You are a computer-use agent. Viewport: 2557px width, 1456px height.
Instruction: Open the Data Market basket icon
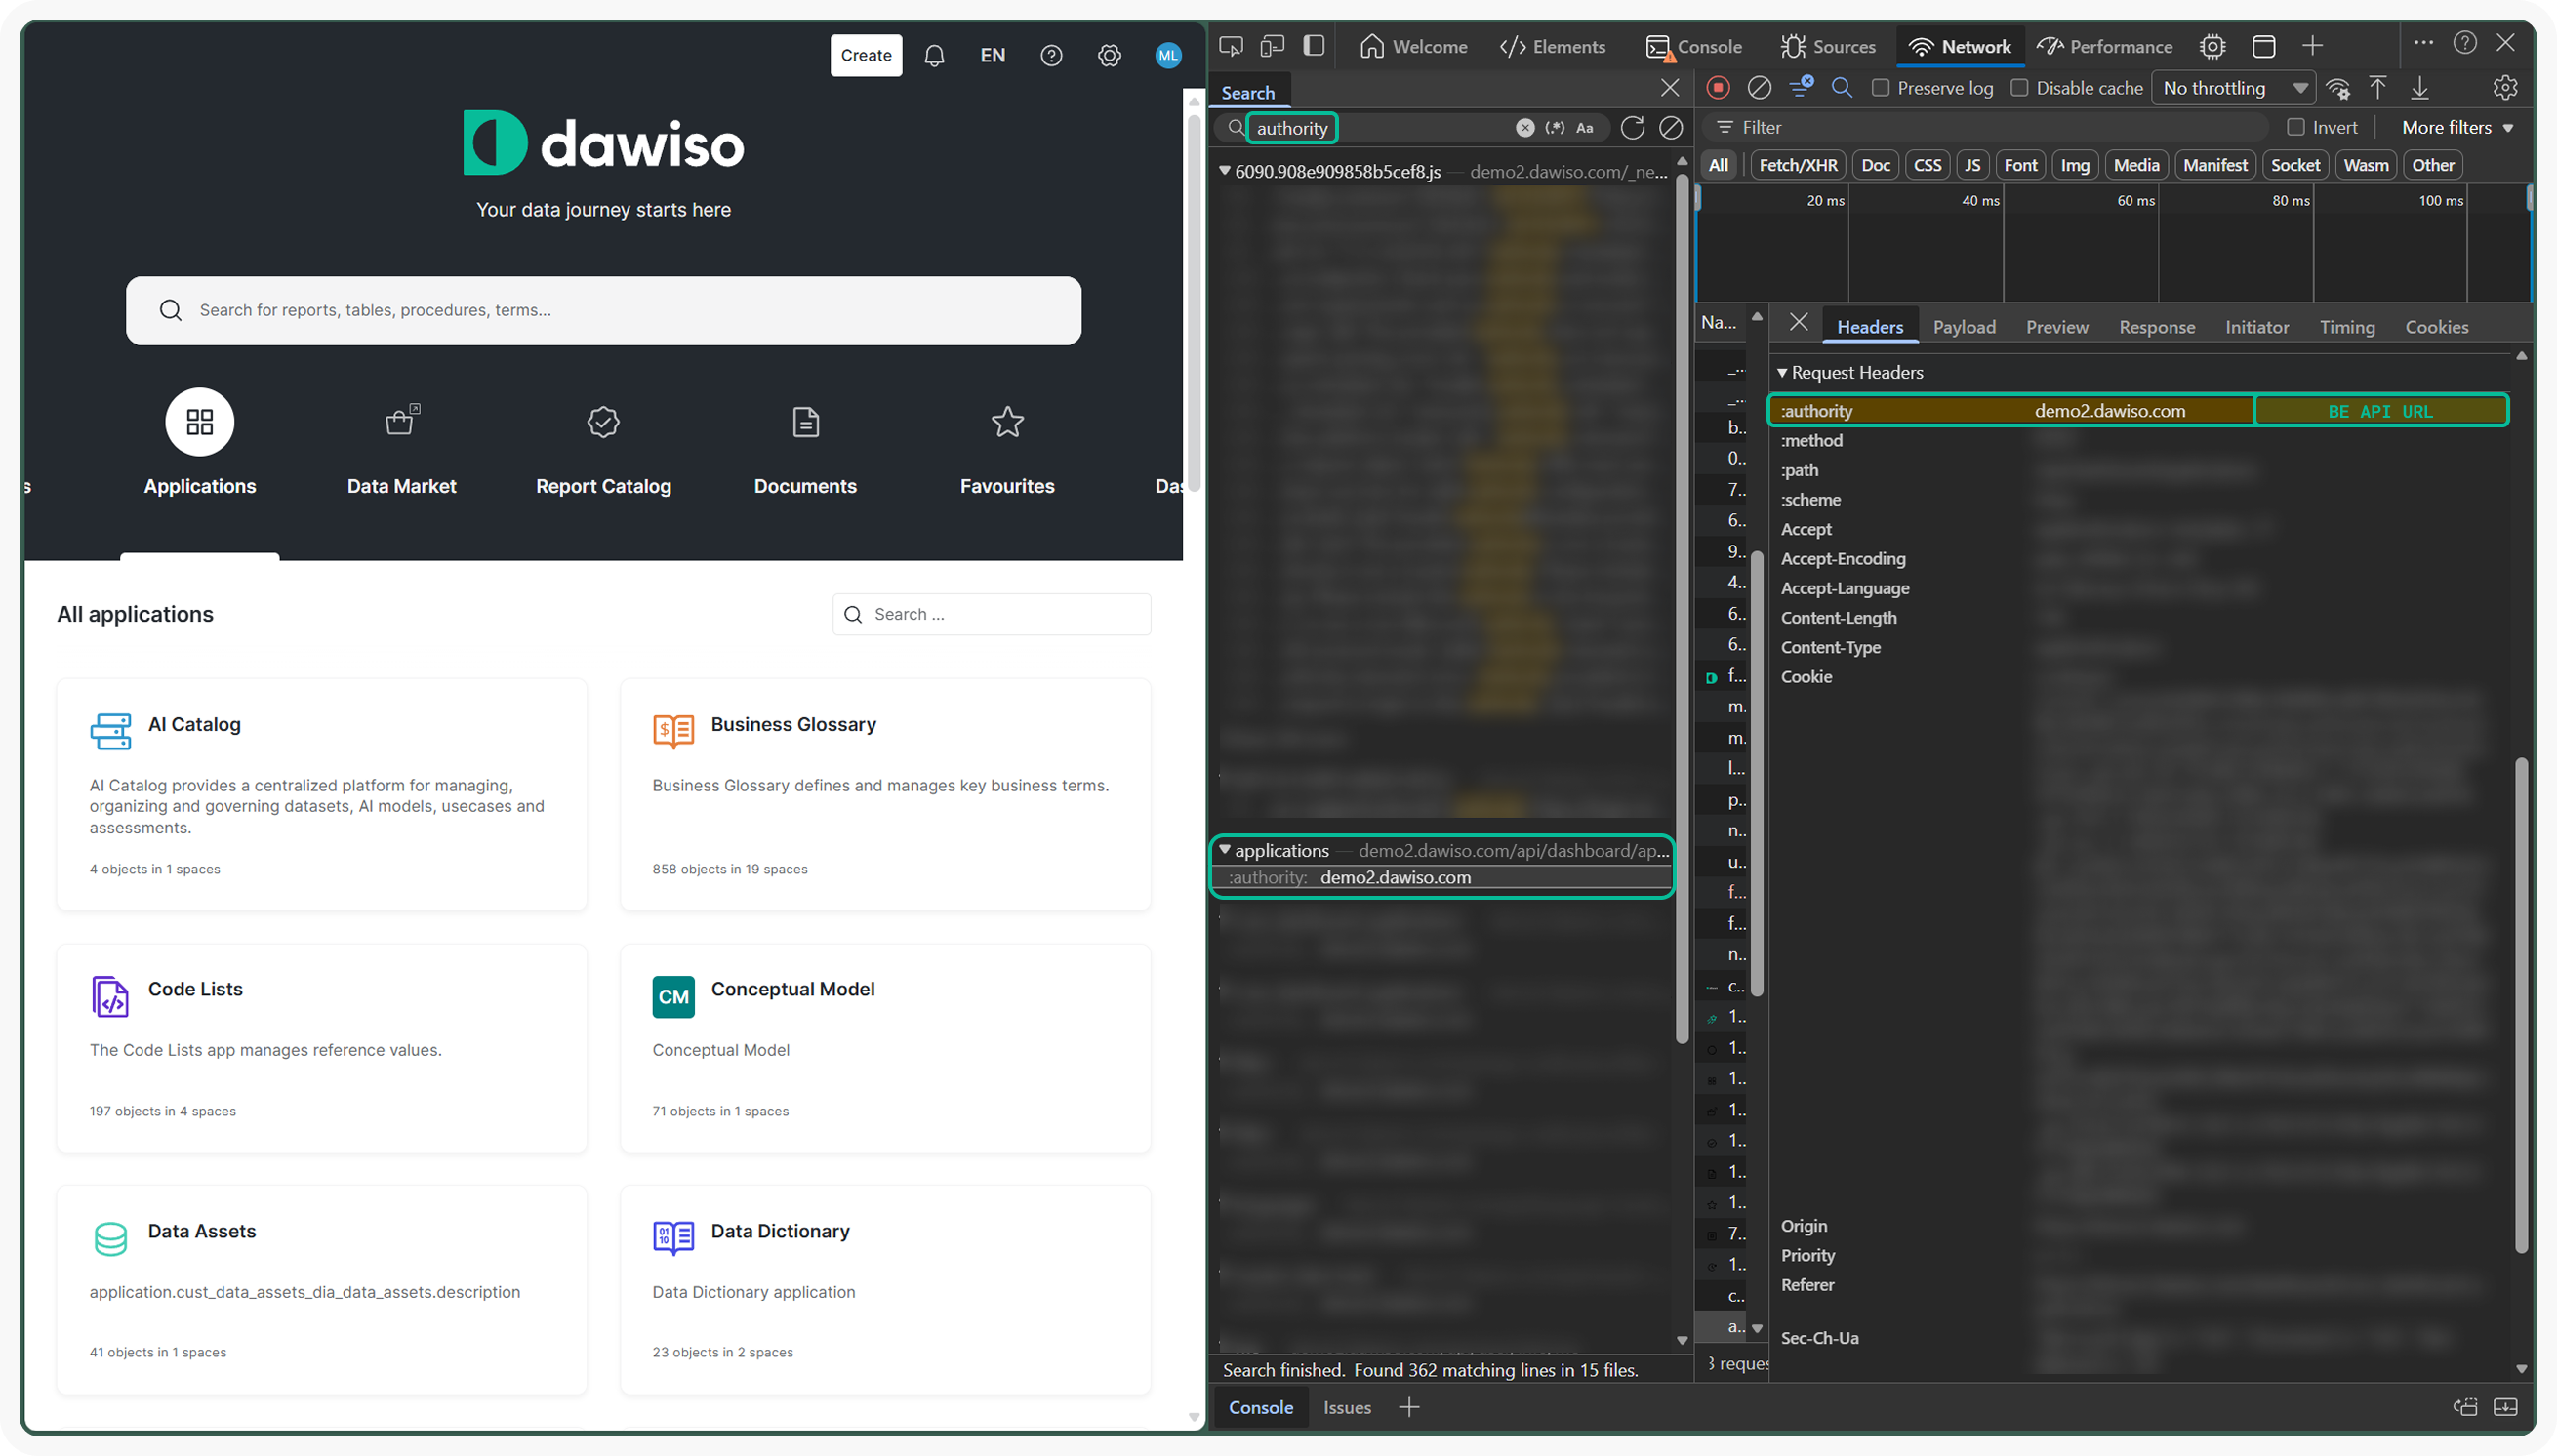click(x=401, y=422)
